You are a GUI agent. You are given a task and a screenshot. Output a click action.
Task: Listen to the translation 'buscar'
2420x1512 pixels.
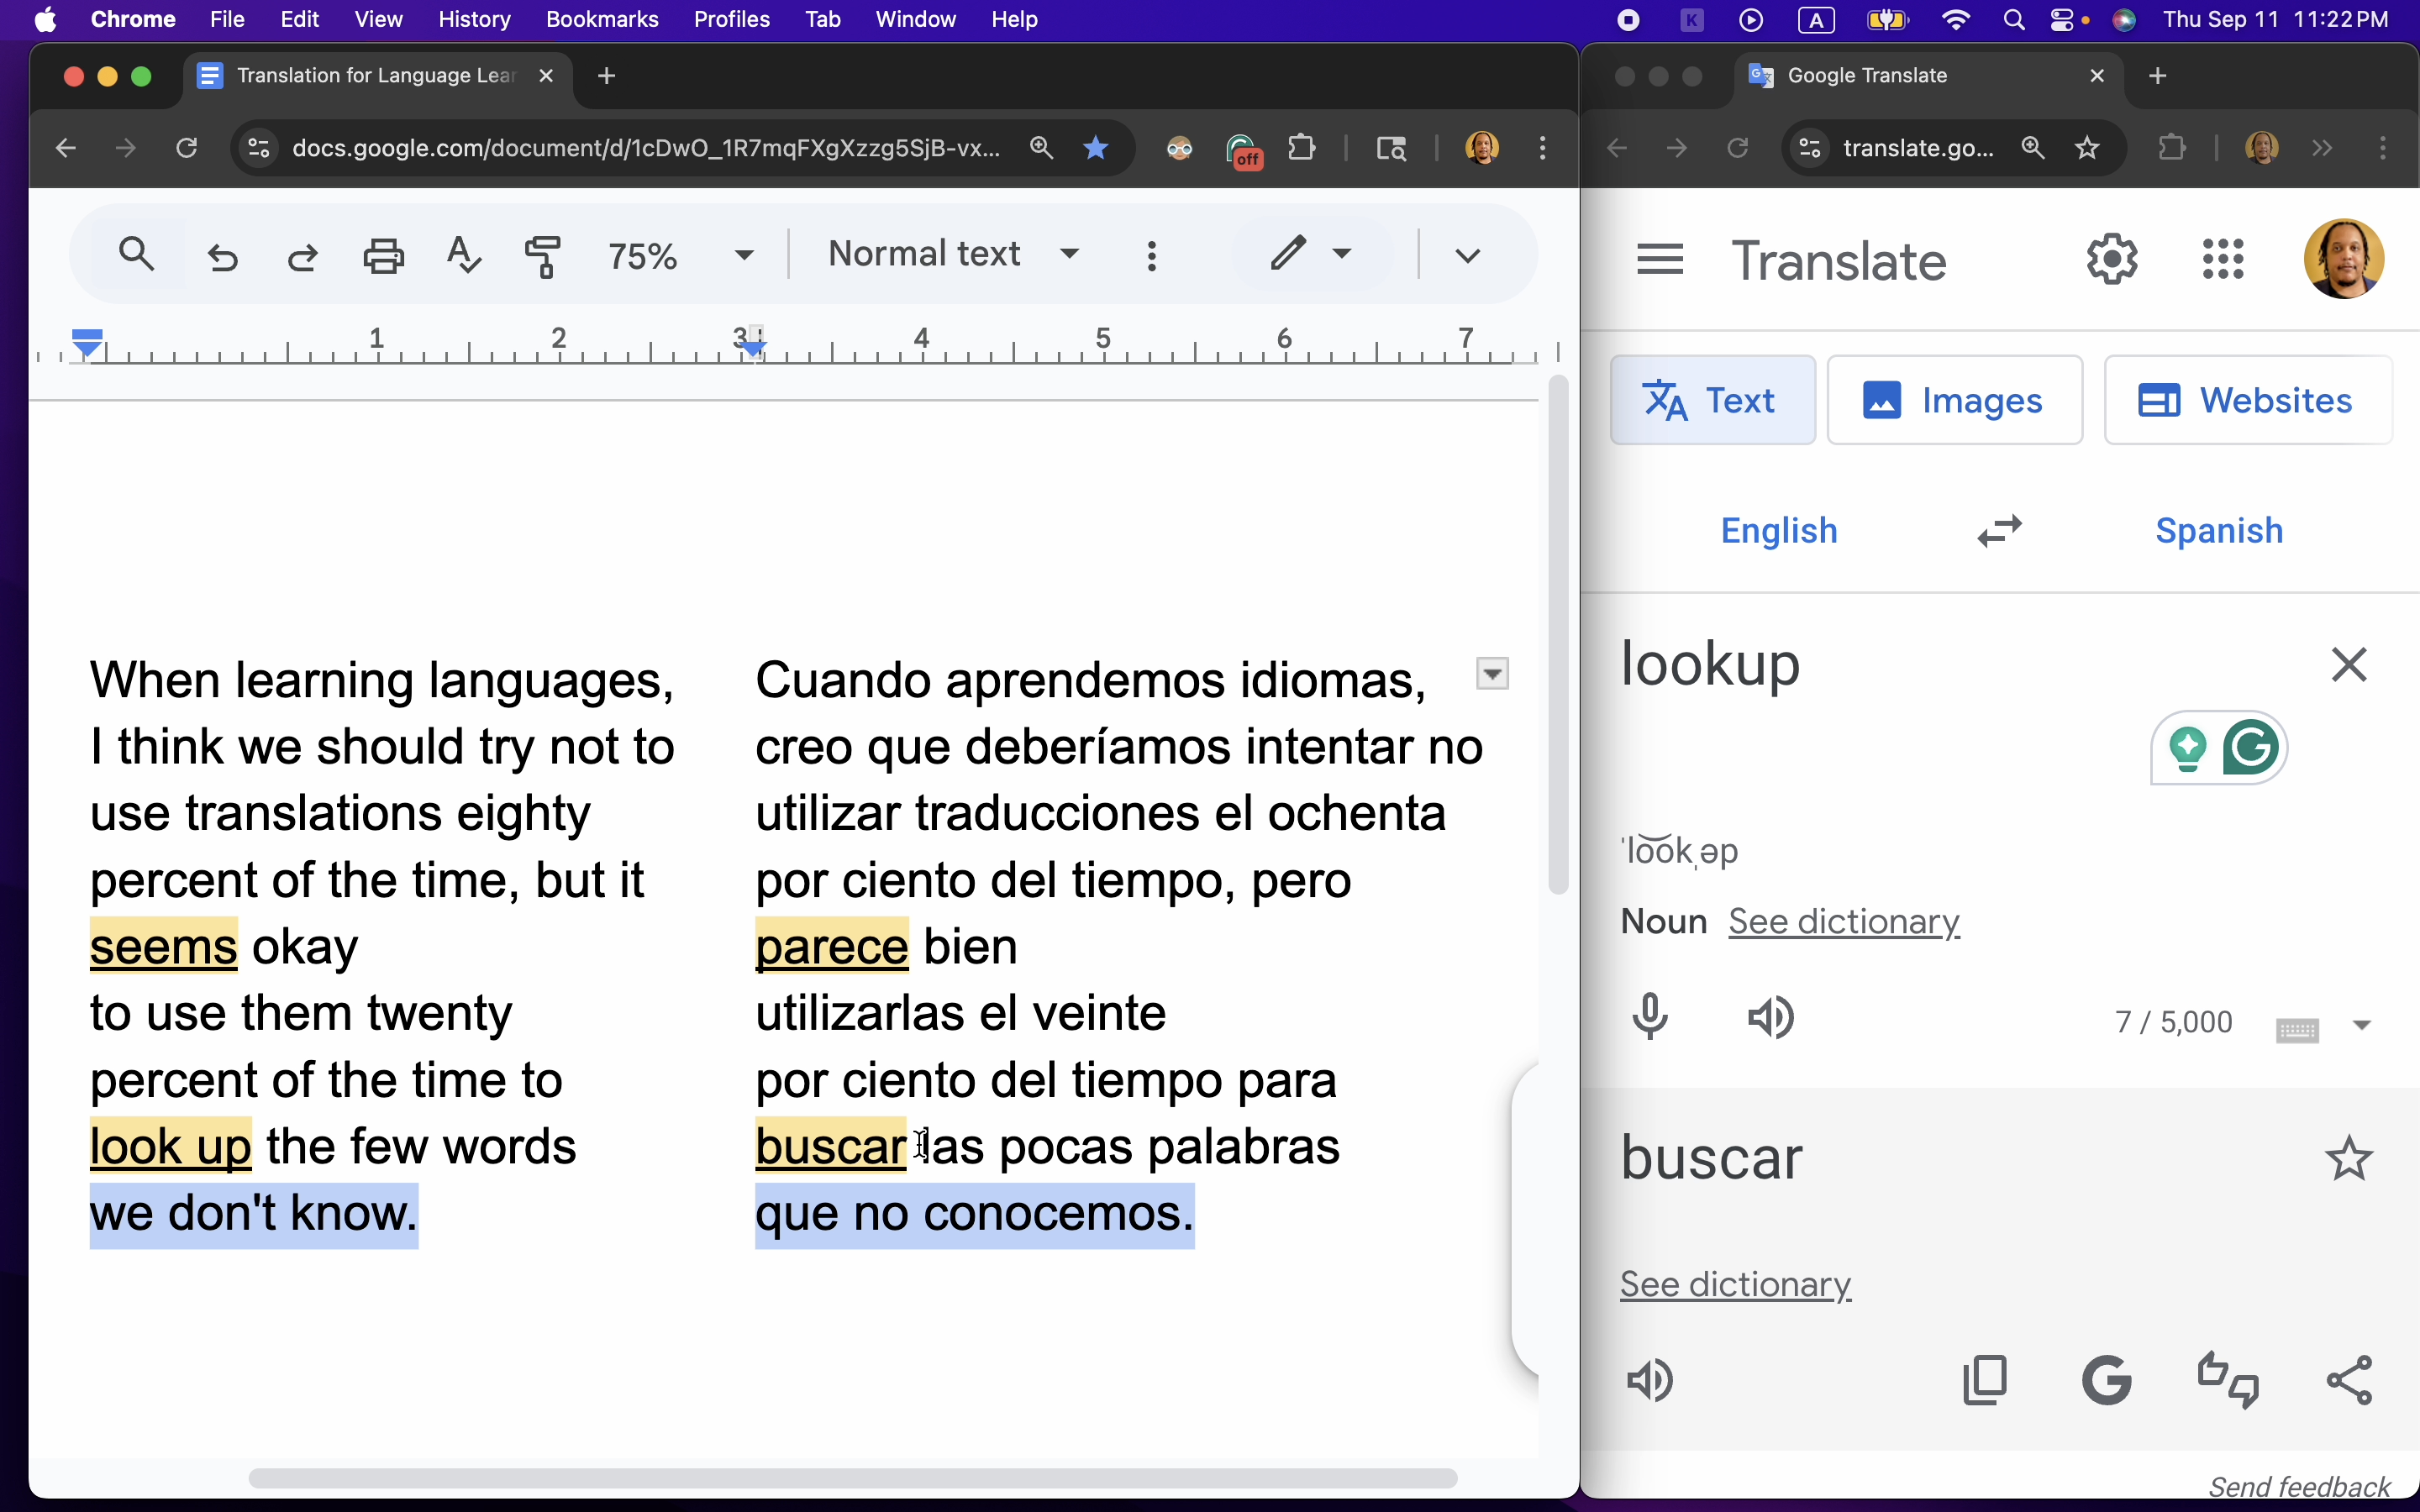click(1650, 1381)
